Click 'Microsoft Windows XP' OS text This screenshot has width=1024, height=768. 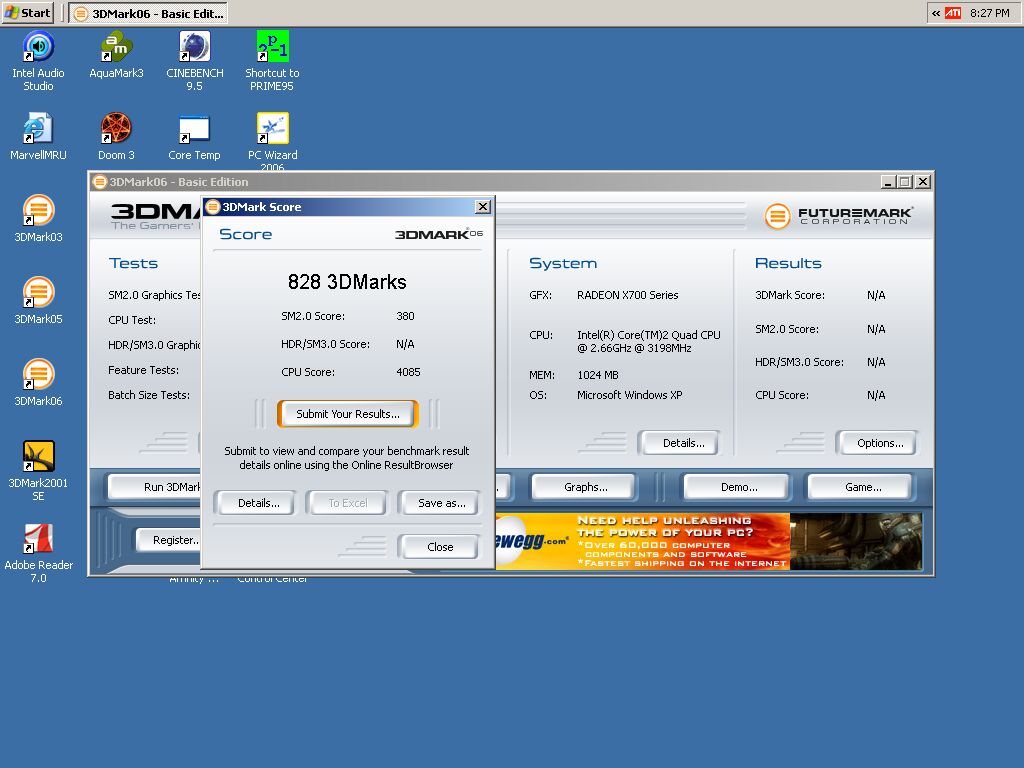tap(630, 395)
